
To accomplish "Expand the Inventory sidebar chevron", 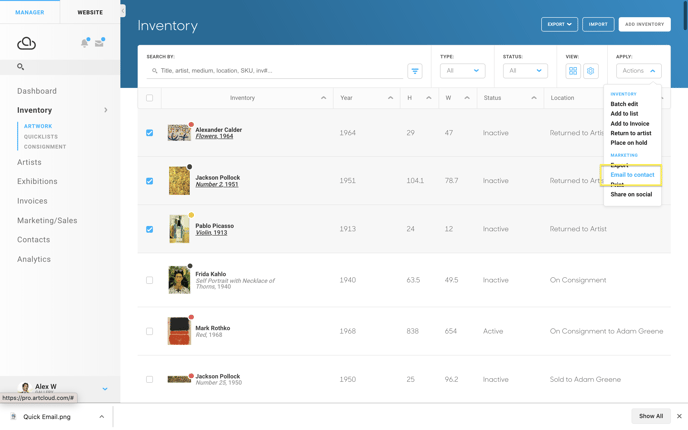I will 106,110.
